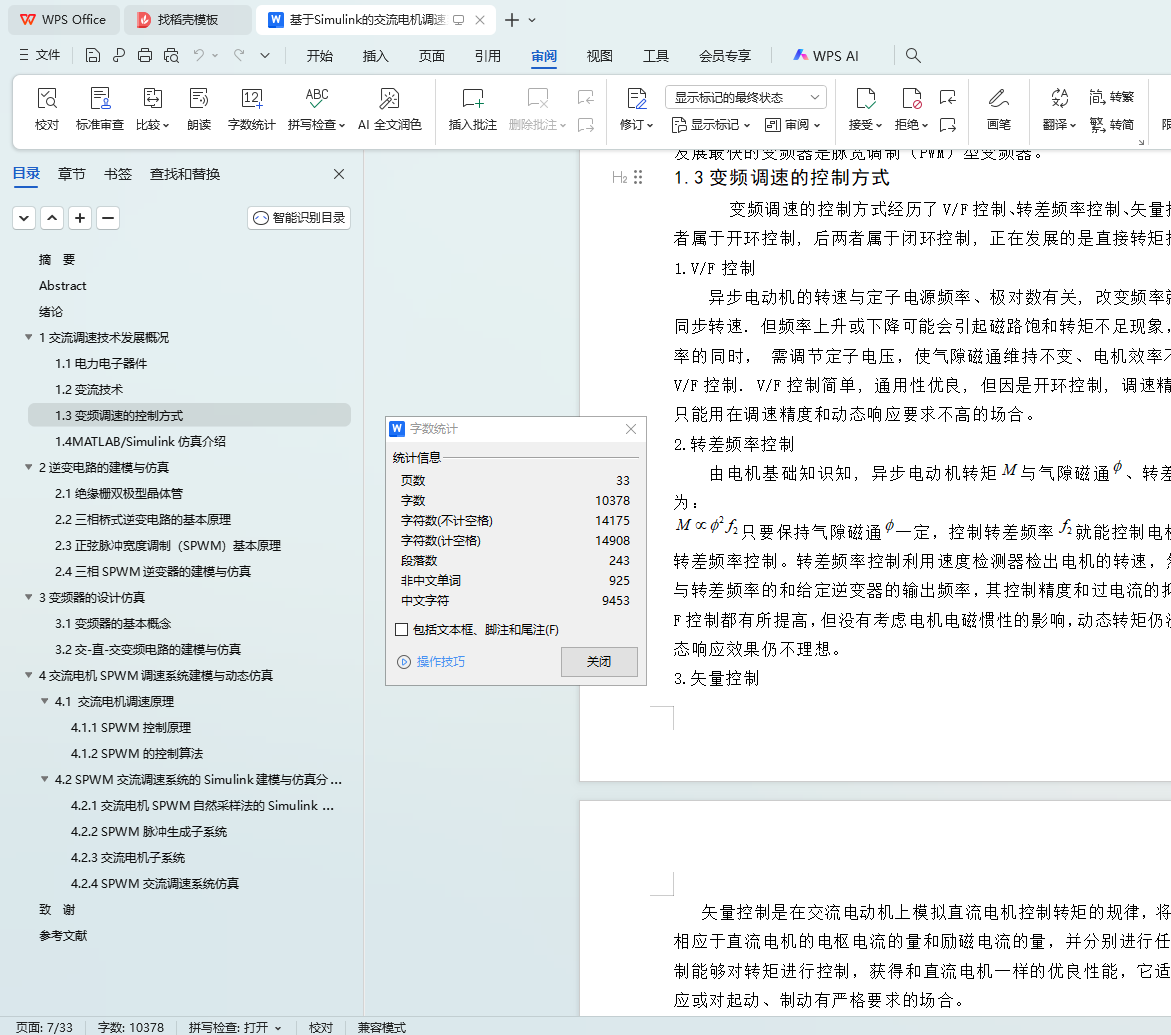Screen dimensions: 1171x1035
Task: Open the quick access toolbar customize chevron
Action: click(265, 55)
